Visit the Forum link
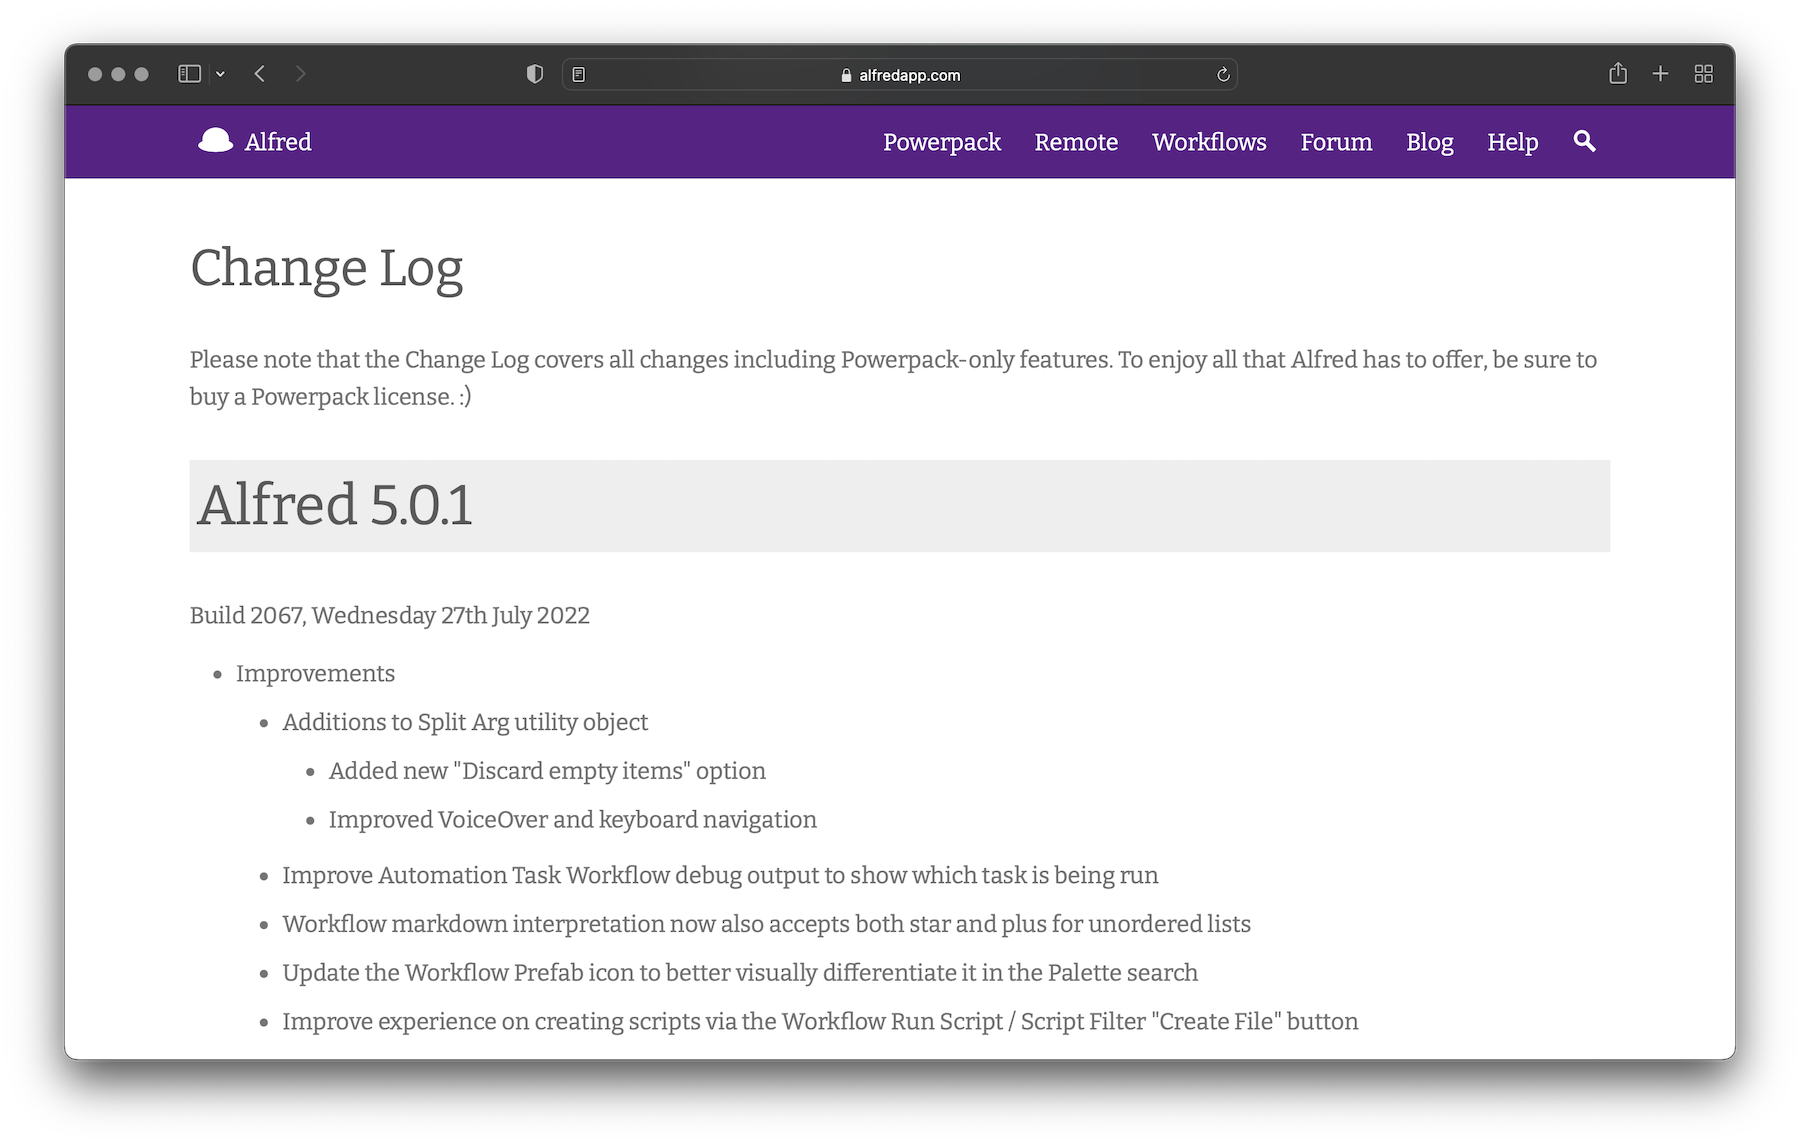The height and width of the screenshot is (1145, 1800). pyautogui.click(x=1336, y=142)
